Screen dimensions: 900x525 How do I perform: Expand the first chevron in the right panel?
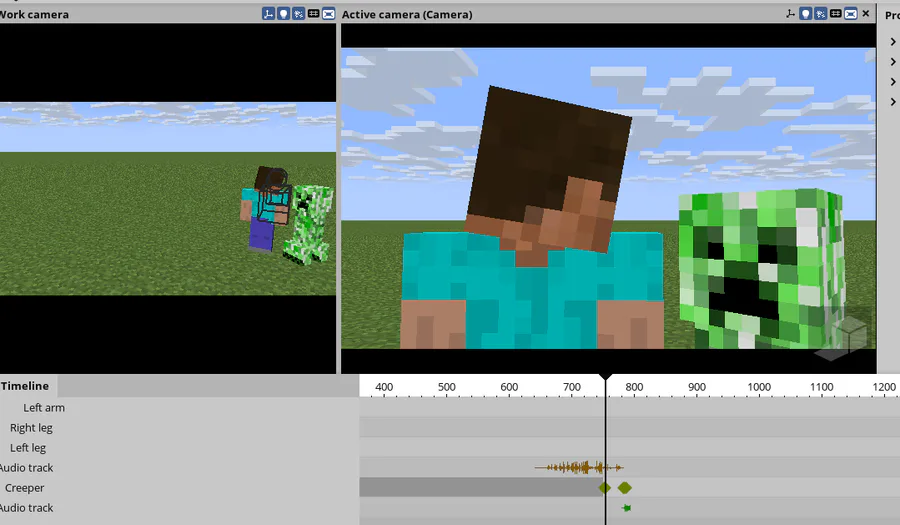pyautogui.click(x=893, y=42)
